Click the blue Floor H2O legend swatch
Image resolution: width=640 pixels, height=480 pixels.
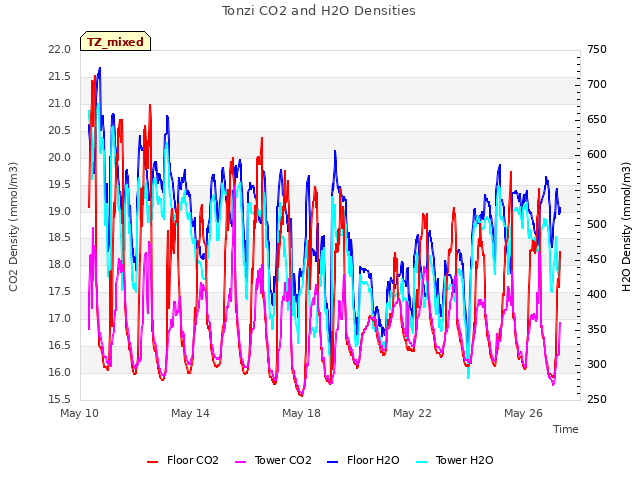click(333, 462)
